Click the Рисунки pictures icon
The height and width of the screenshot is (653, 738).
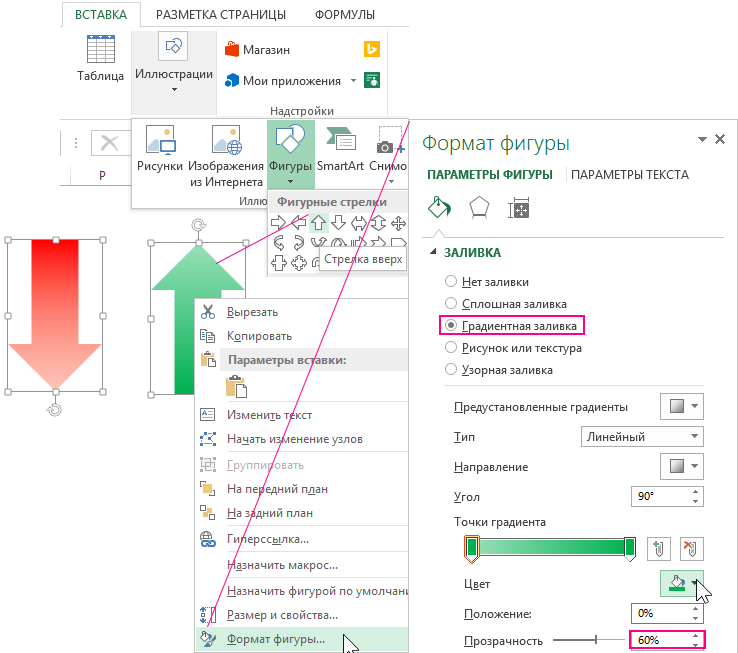click(x=160, y=139)
